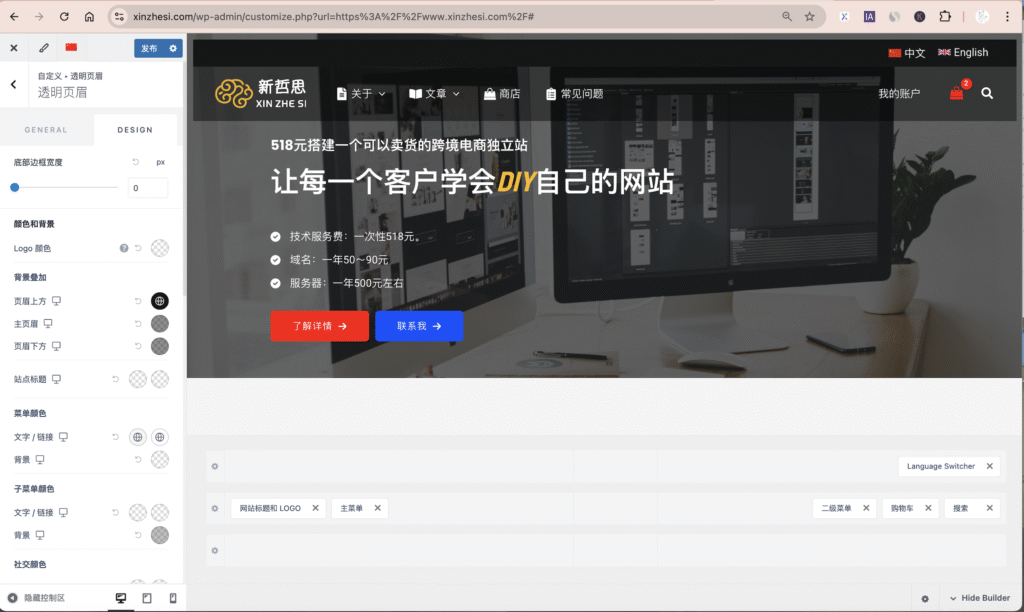Switch site language to English
The image size is (1024, 612).
coord(963,52)
